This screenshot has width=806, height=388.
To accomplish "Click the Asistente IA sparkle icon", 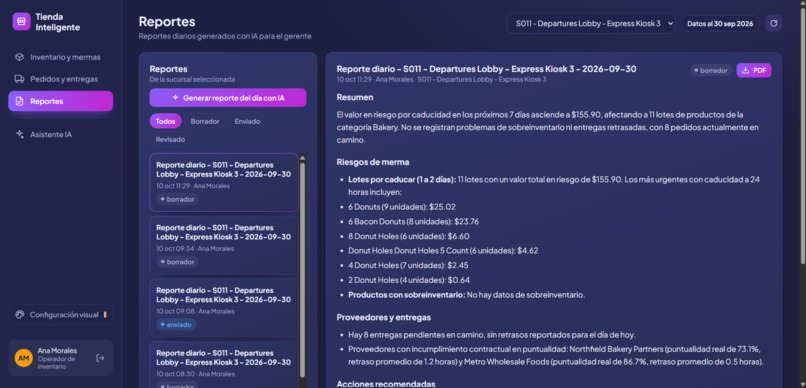I will pyautogui.click(x=19, y=135).
